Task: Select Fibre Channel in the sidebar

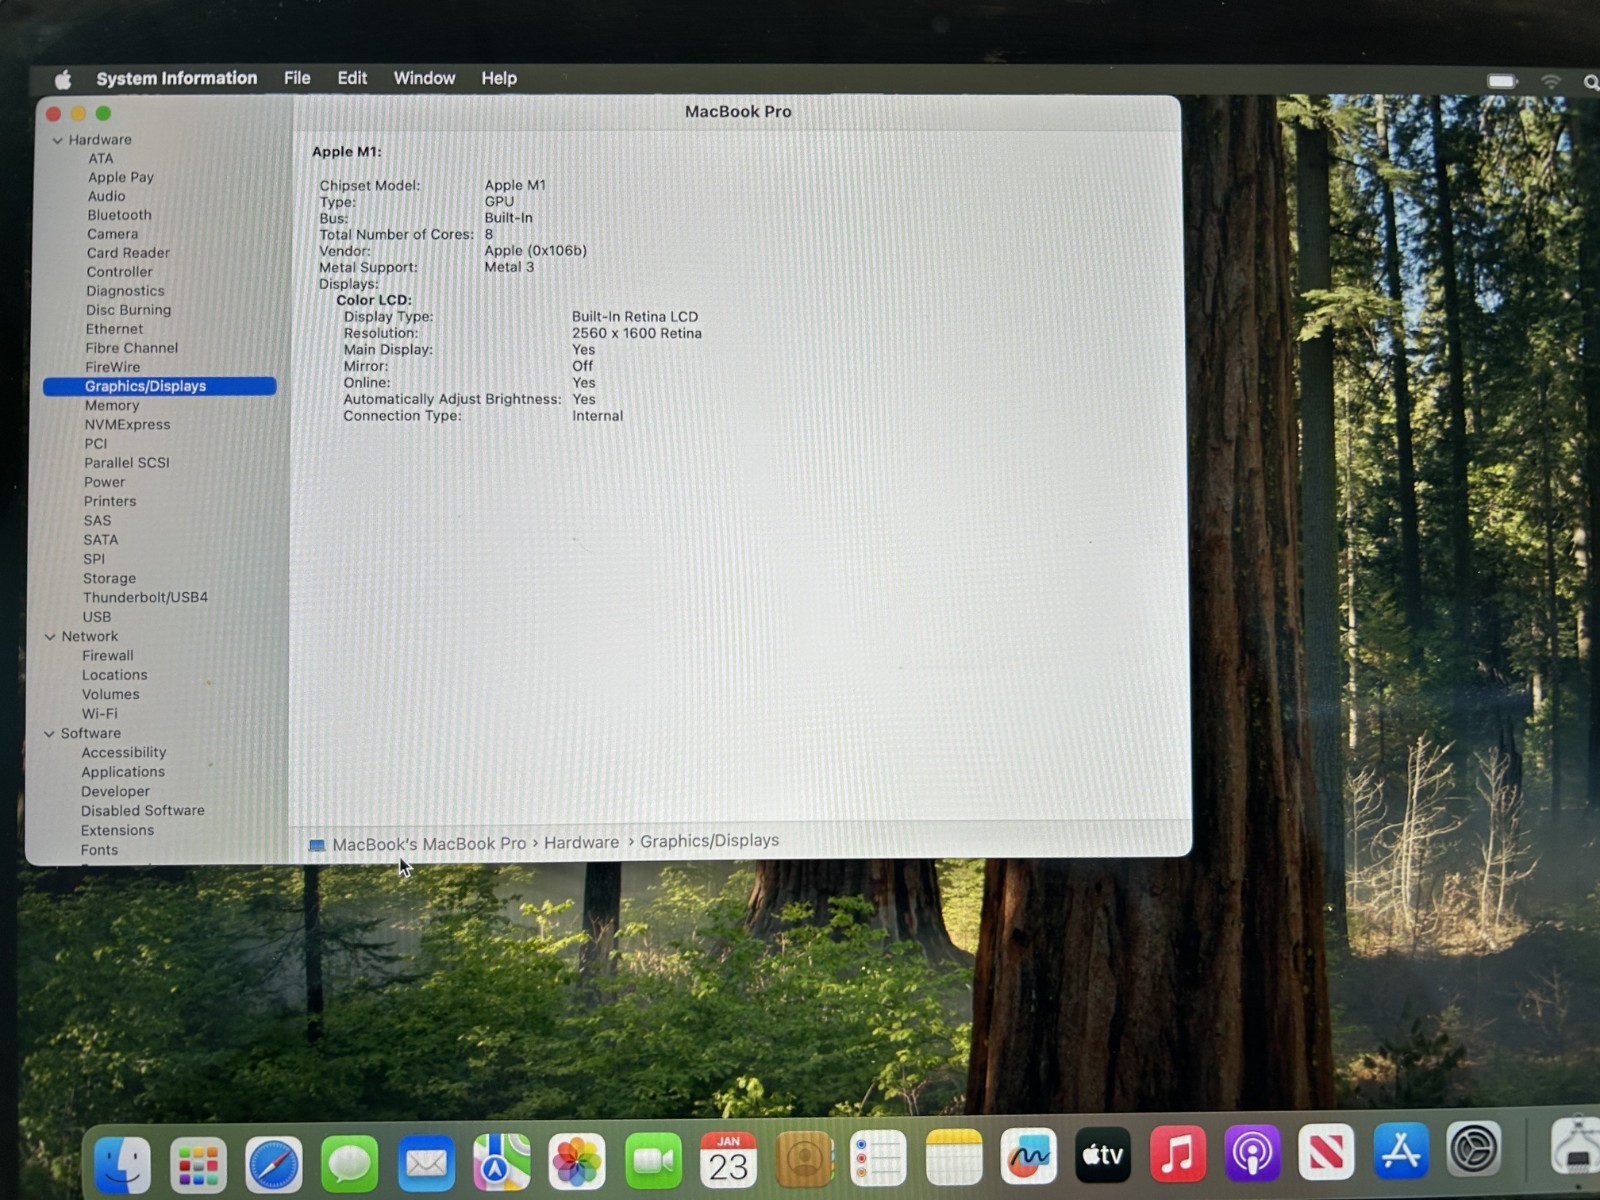Action: coord(131,348)
